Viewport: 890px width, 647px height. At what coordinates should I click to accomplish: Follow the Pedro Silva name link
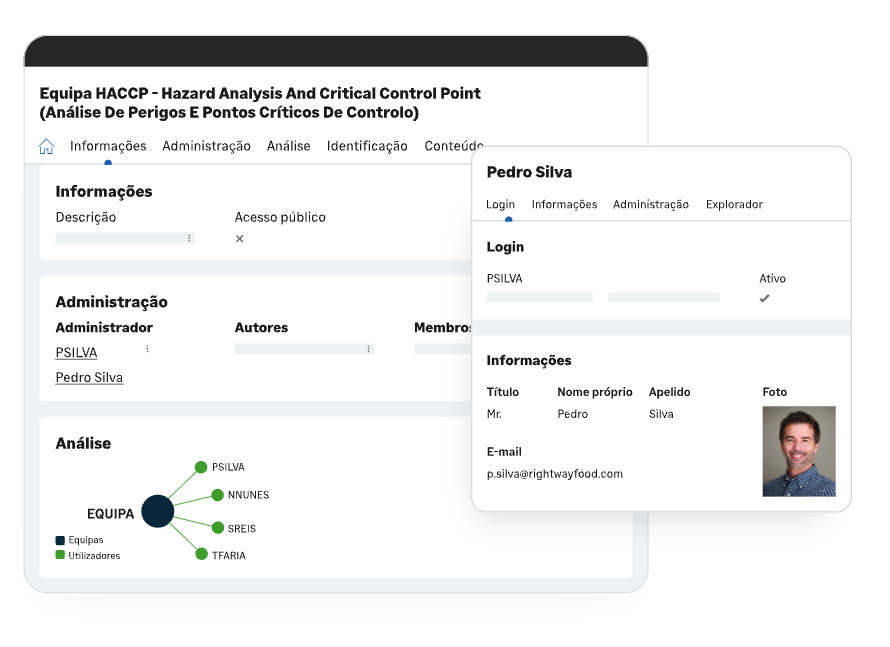[x=89, y=377]
